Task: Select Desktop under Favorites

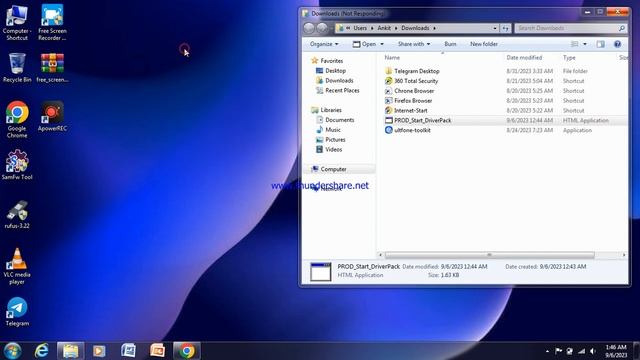Action: [x=331, y=71]
